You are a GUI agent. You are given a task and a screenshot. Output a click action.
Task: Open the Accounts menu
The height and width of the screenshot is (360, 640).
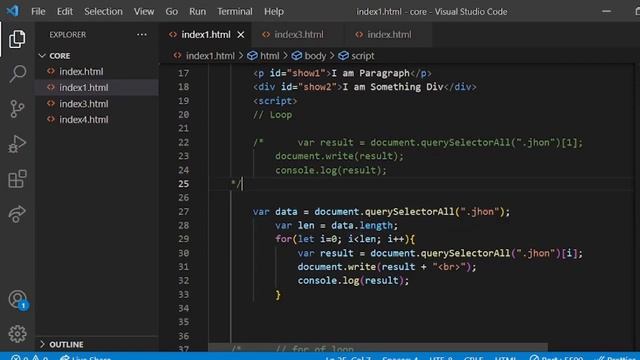pos(18,300)
